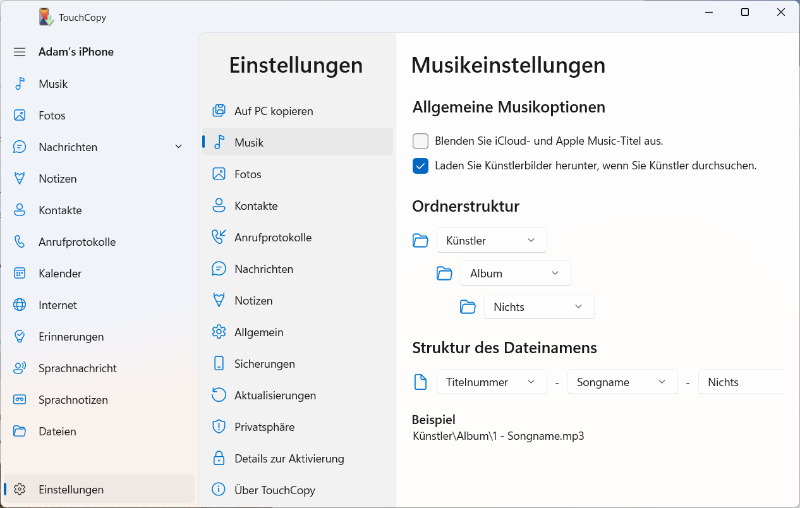Click the file icon beside Titelnummer dropdown
Screen dimensions: 800x508
click(x=420, y=382)
